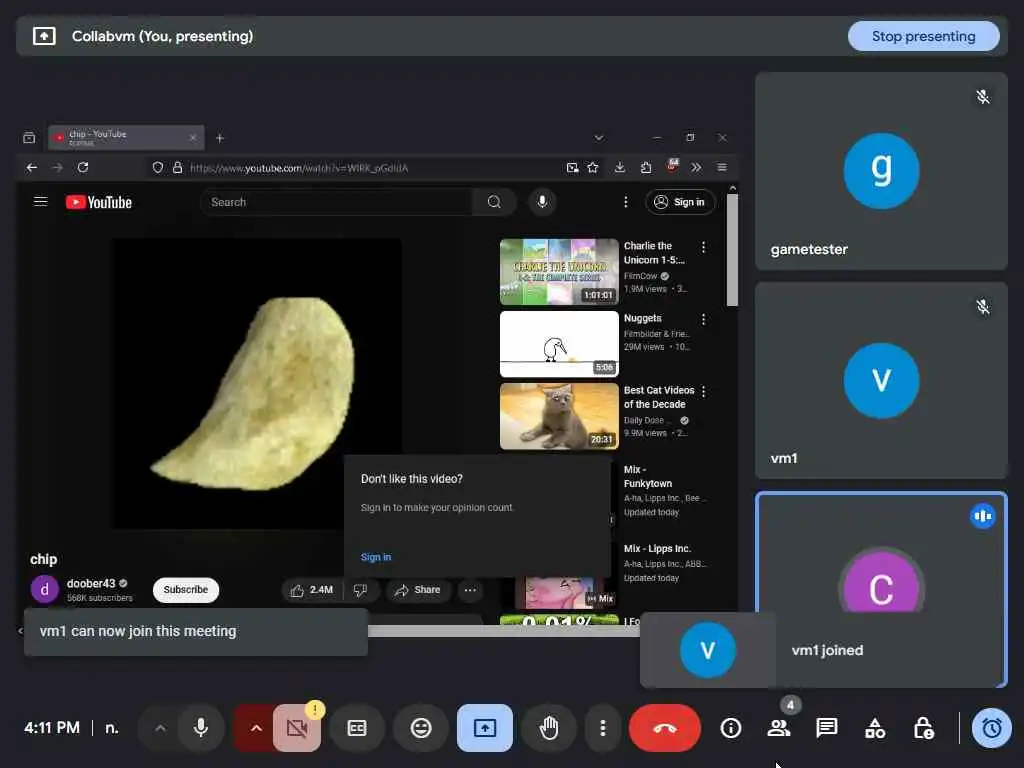Click the horizontal scrollbar under the page
This screenshot has height=768, width=1024.
point(503,631)
